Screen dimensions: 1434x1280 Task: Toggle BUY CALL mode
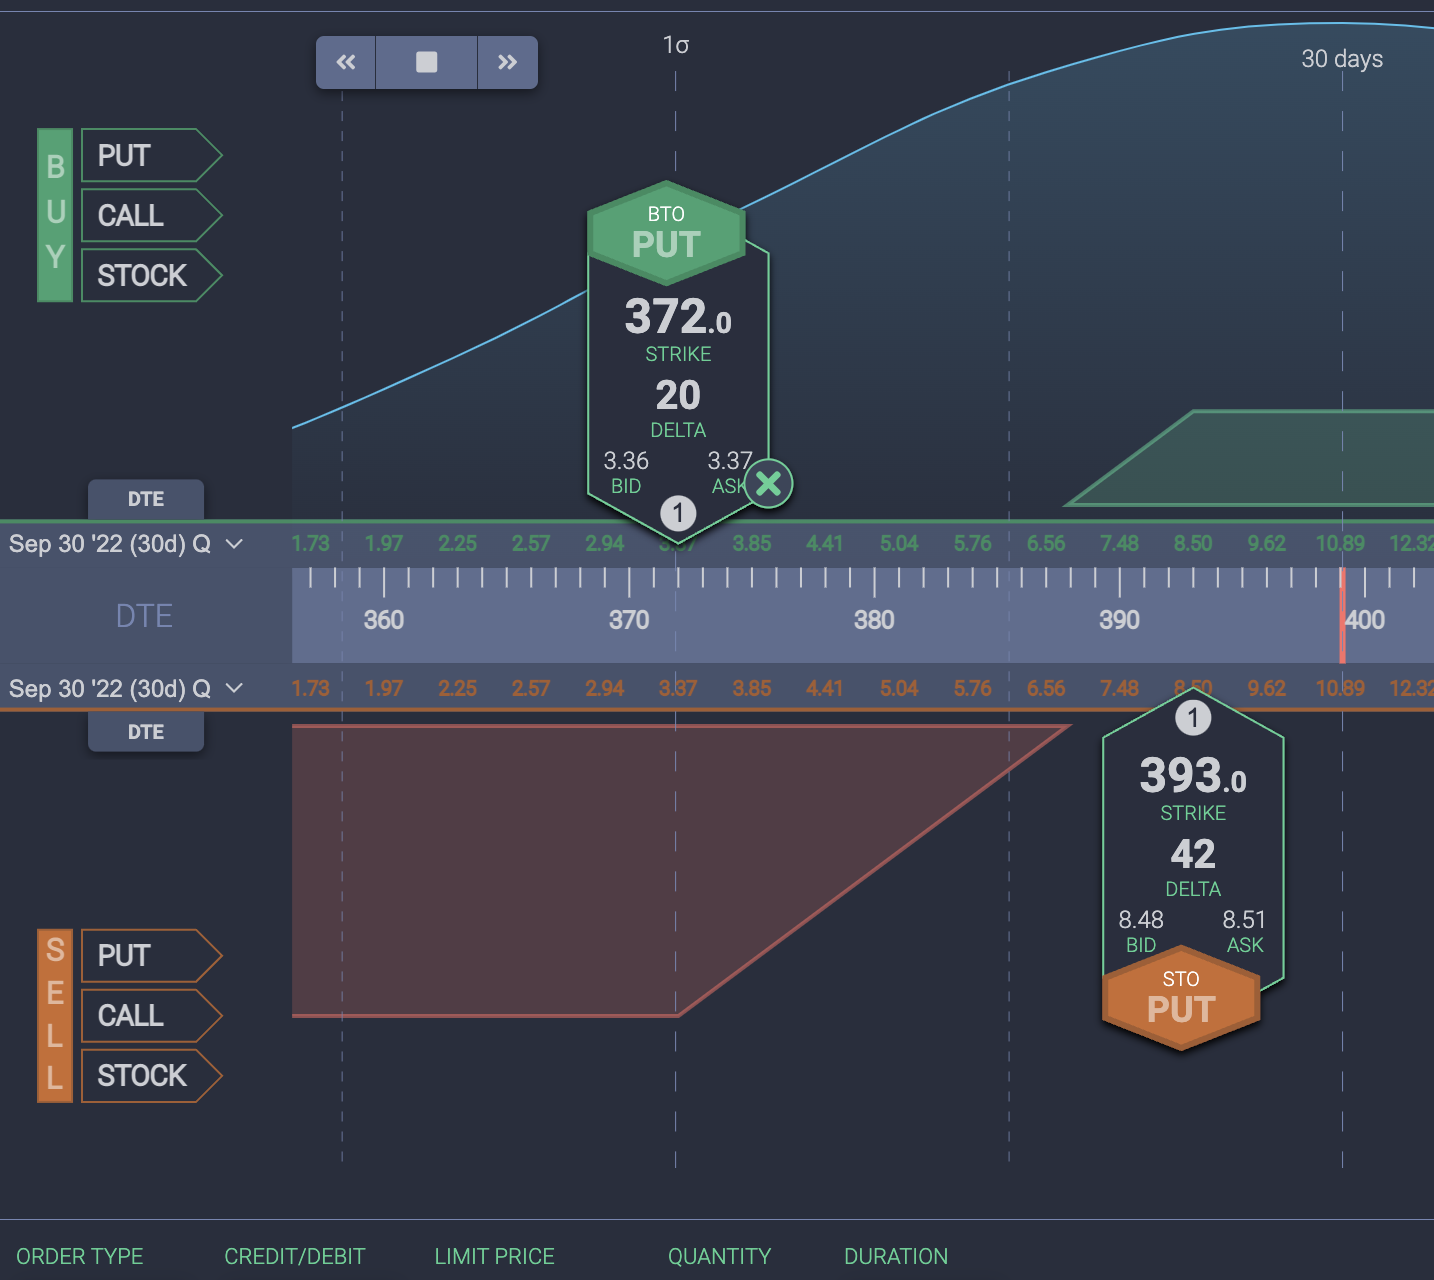(x=146, y=214)
